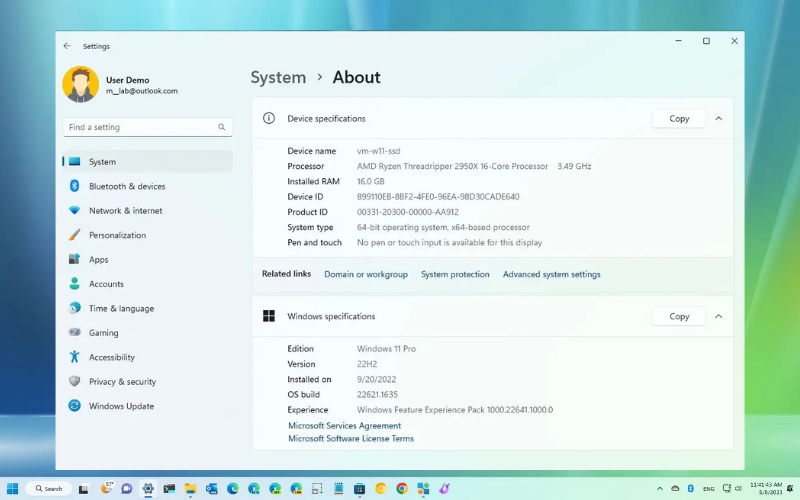Click the taskbar Search box
Image resolution: width=800 pixels, height=500 pixels.
coord(49,488)
